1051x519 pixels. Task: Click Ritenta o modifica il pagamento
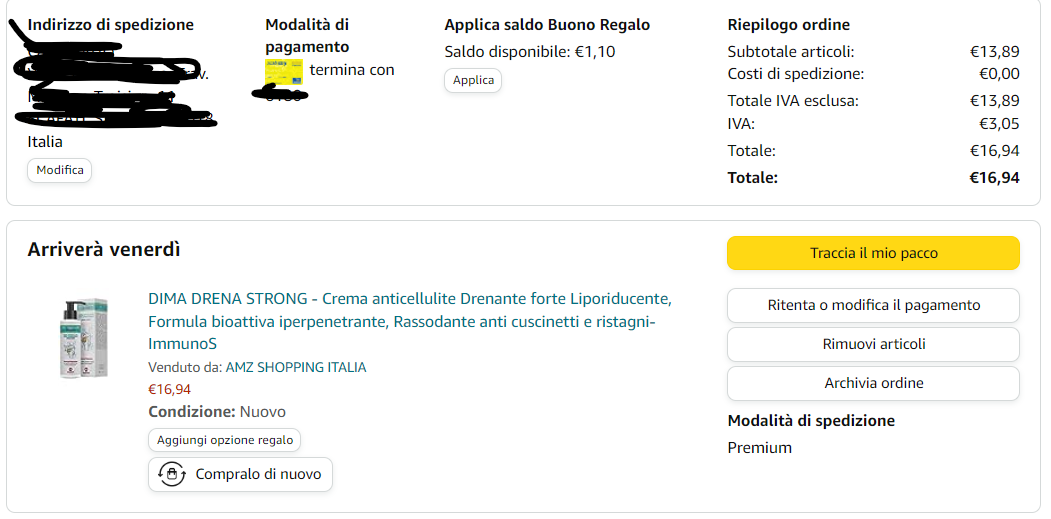(873, 305)
